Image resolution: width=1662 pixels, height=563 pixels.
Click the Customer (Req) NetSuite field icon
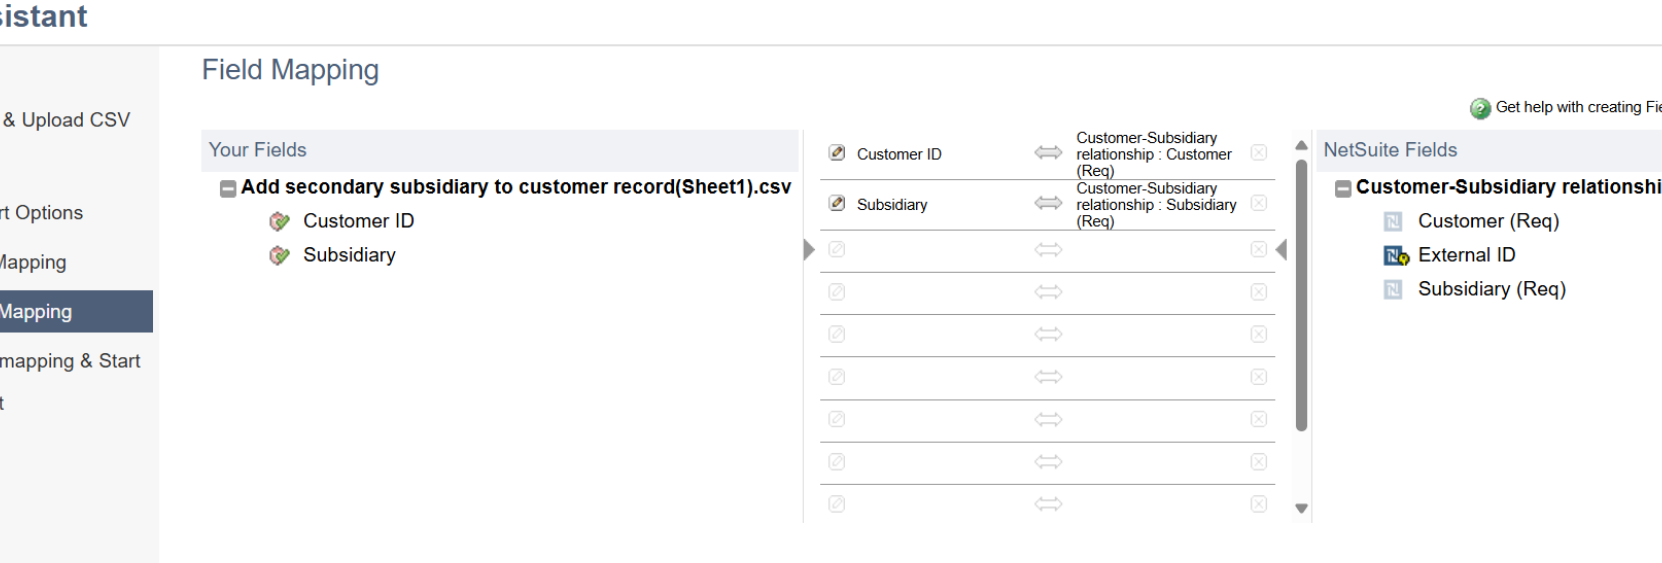pyautogui.click(x=1393, y=222)
